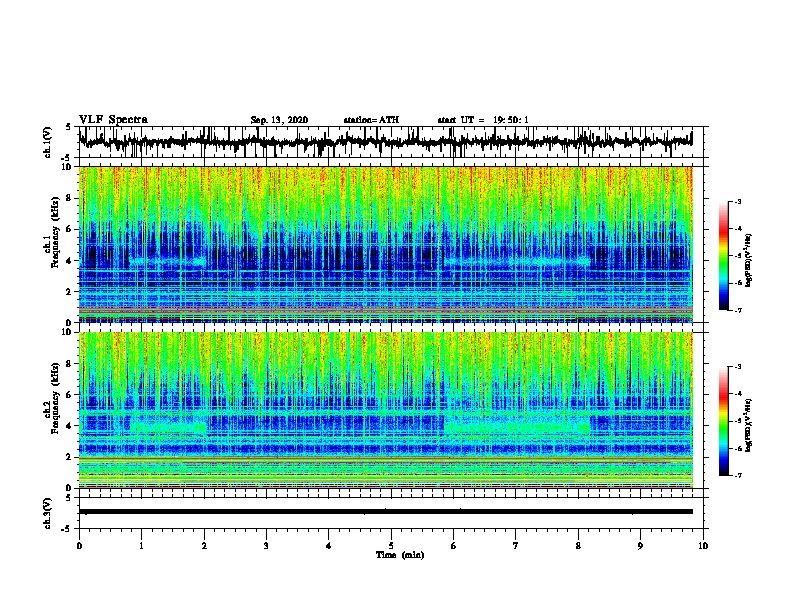Click the time axis tick label "5"
The height and width of the screenshot is (612, 792).
(391, 546)
